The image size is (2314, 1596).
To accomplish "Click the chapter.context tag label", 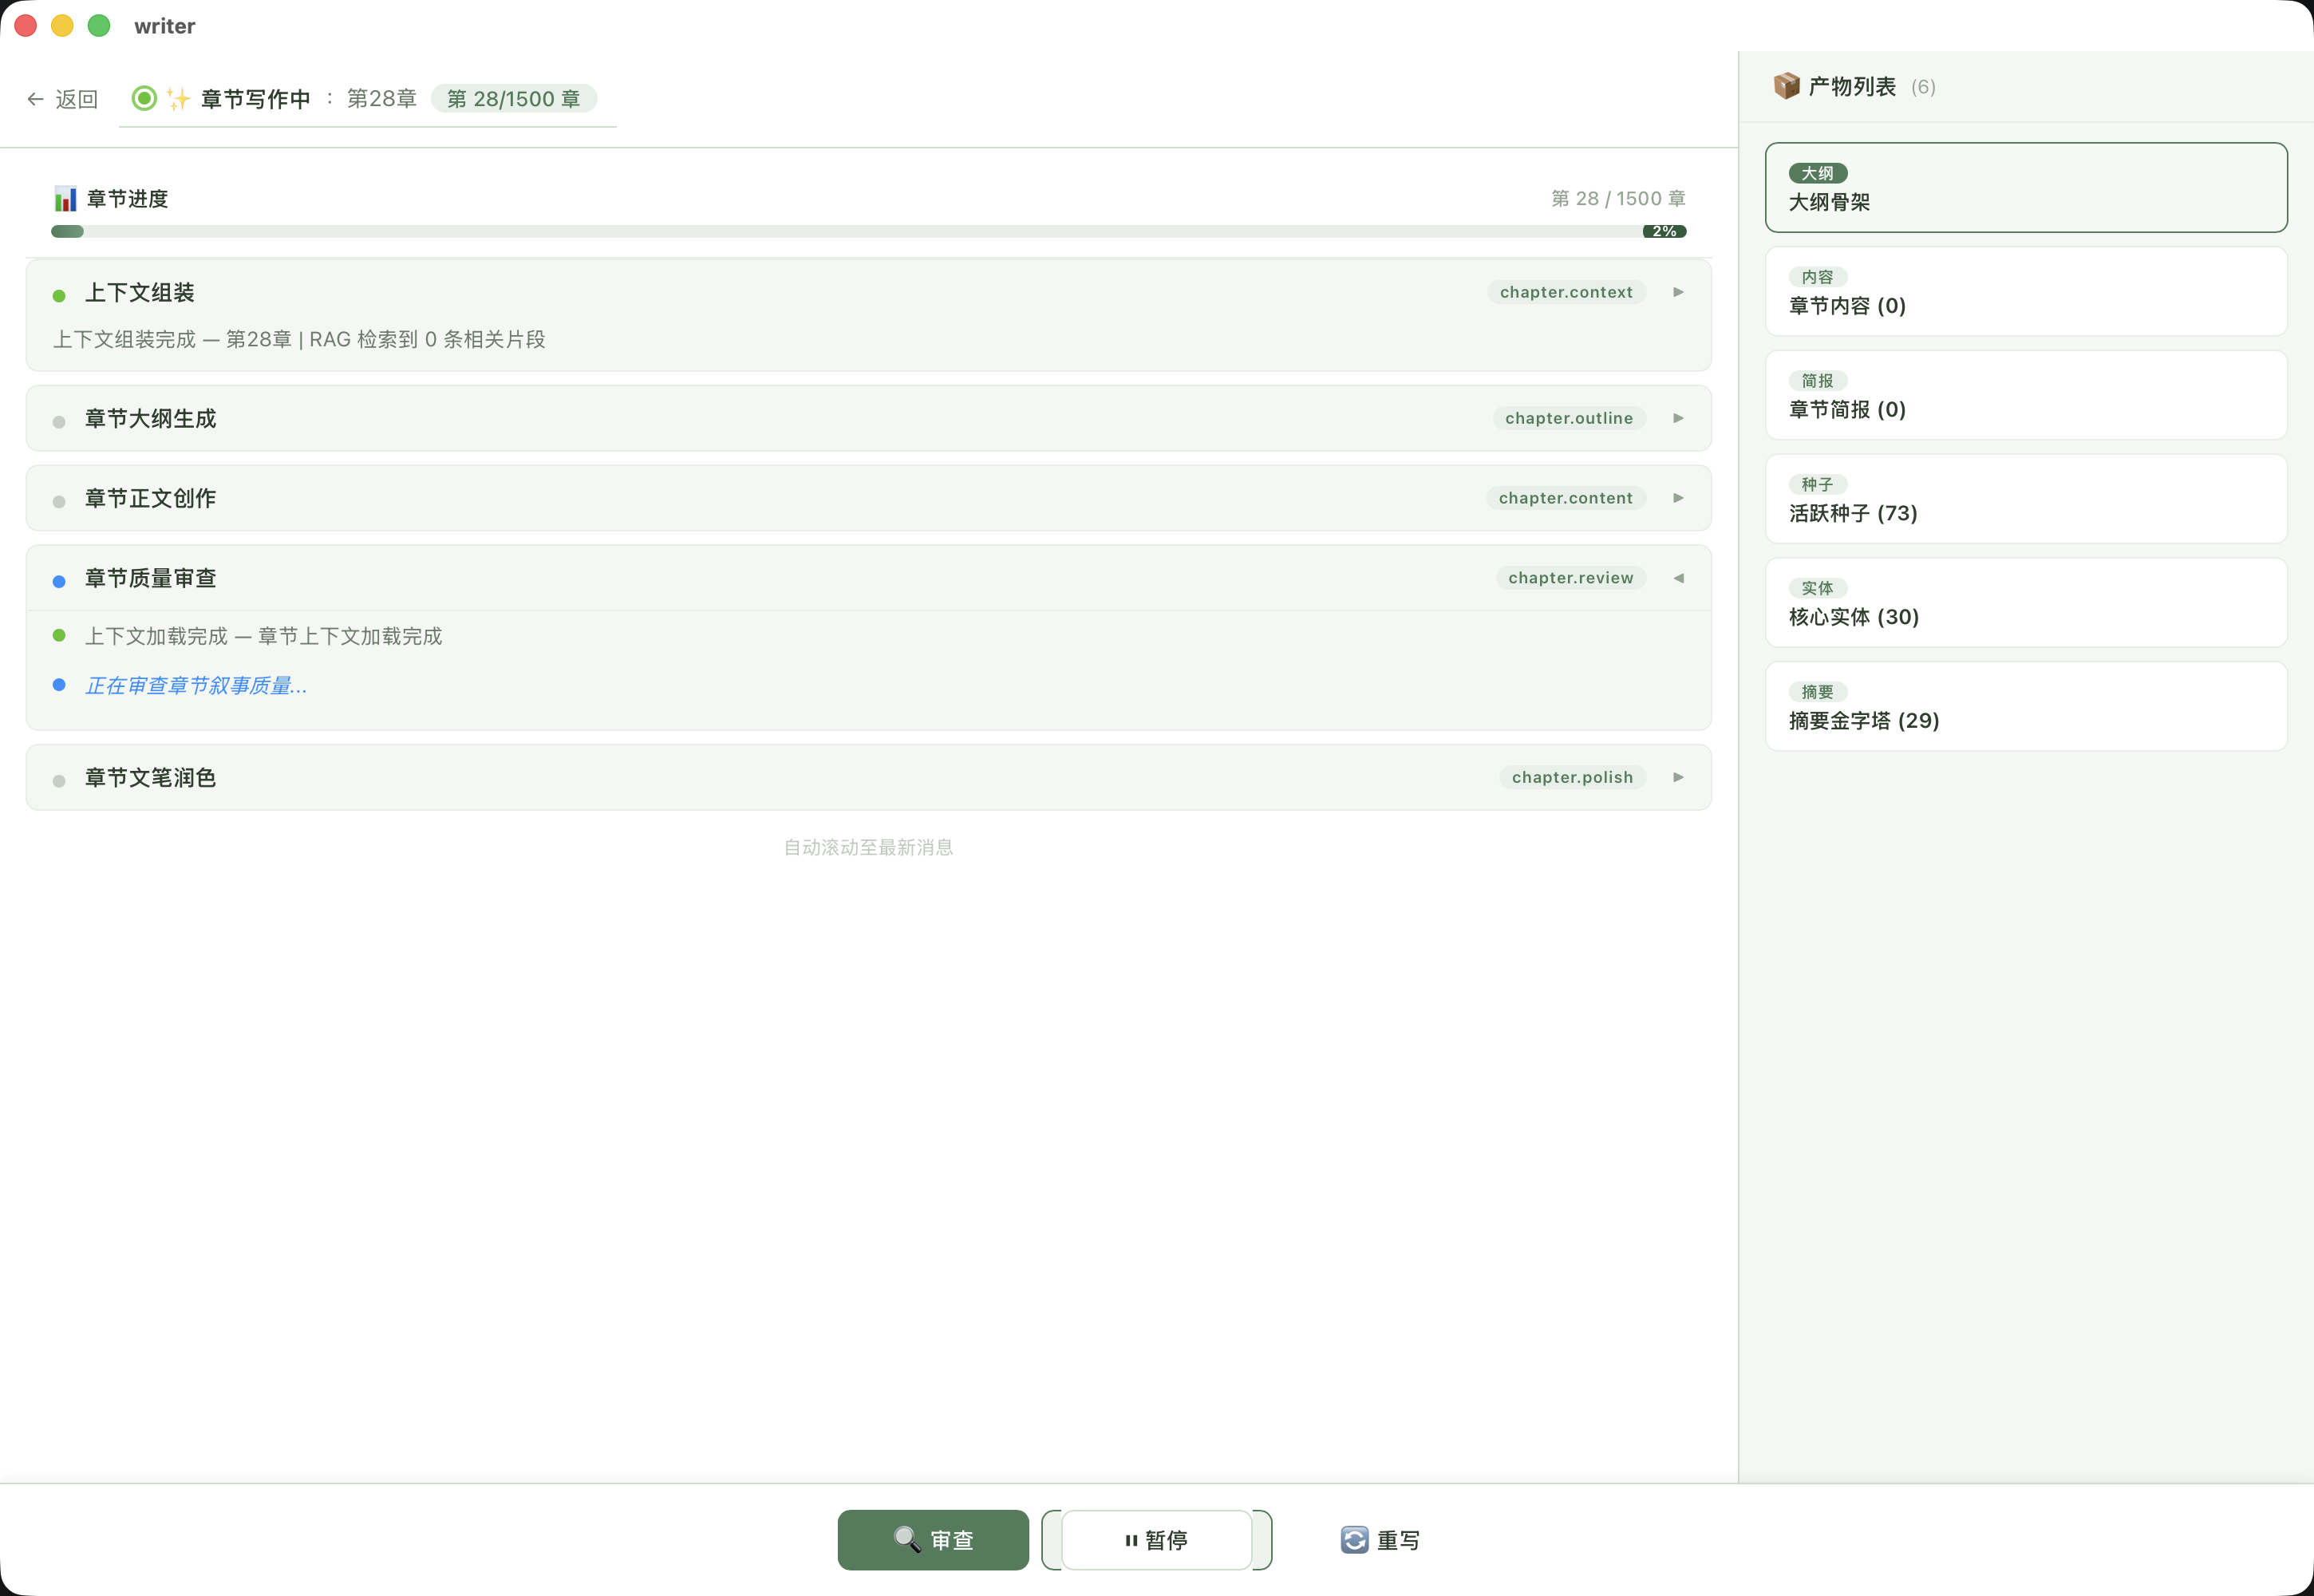I will click(x=1566, y=292).
